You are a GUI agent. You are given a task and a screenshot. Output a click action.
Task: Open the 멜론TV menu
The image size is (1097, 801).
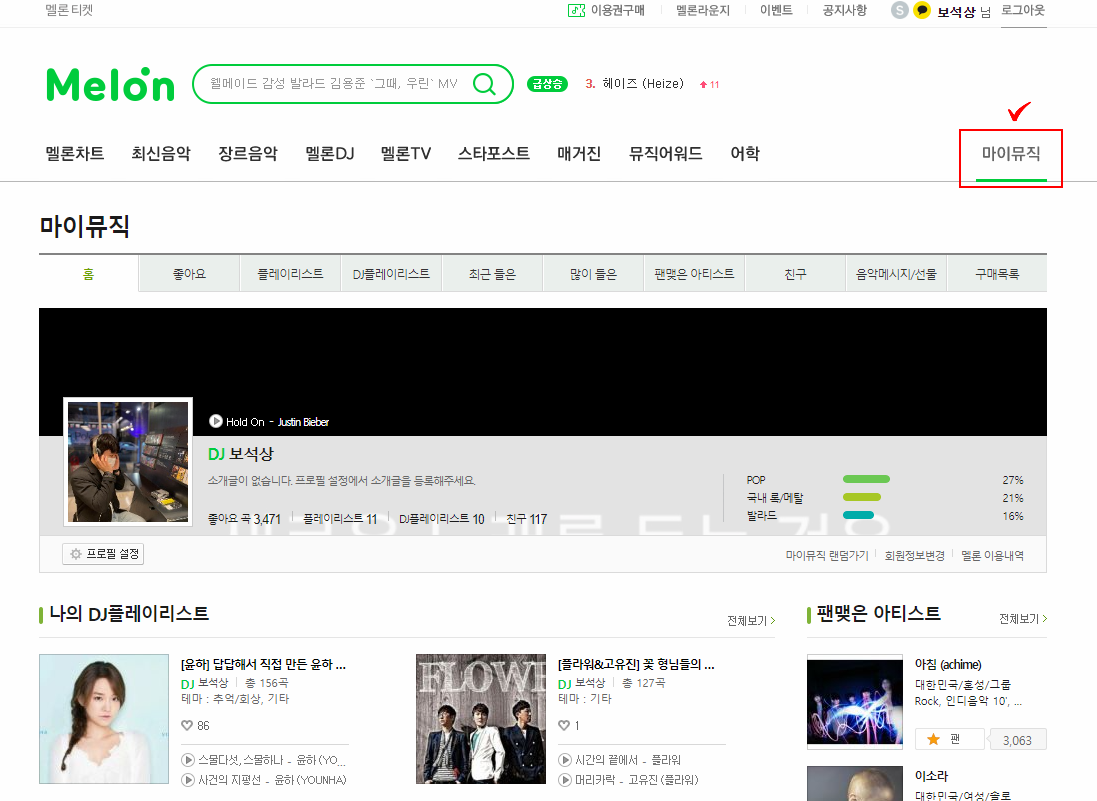click(x=406, y=153)
